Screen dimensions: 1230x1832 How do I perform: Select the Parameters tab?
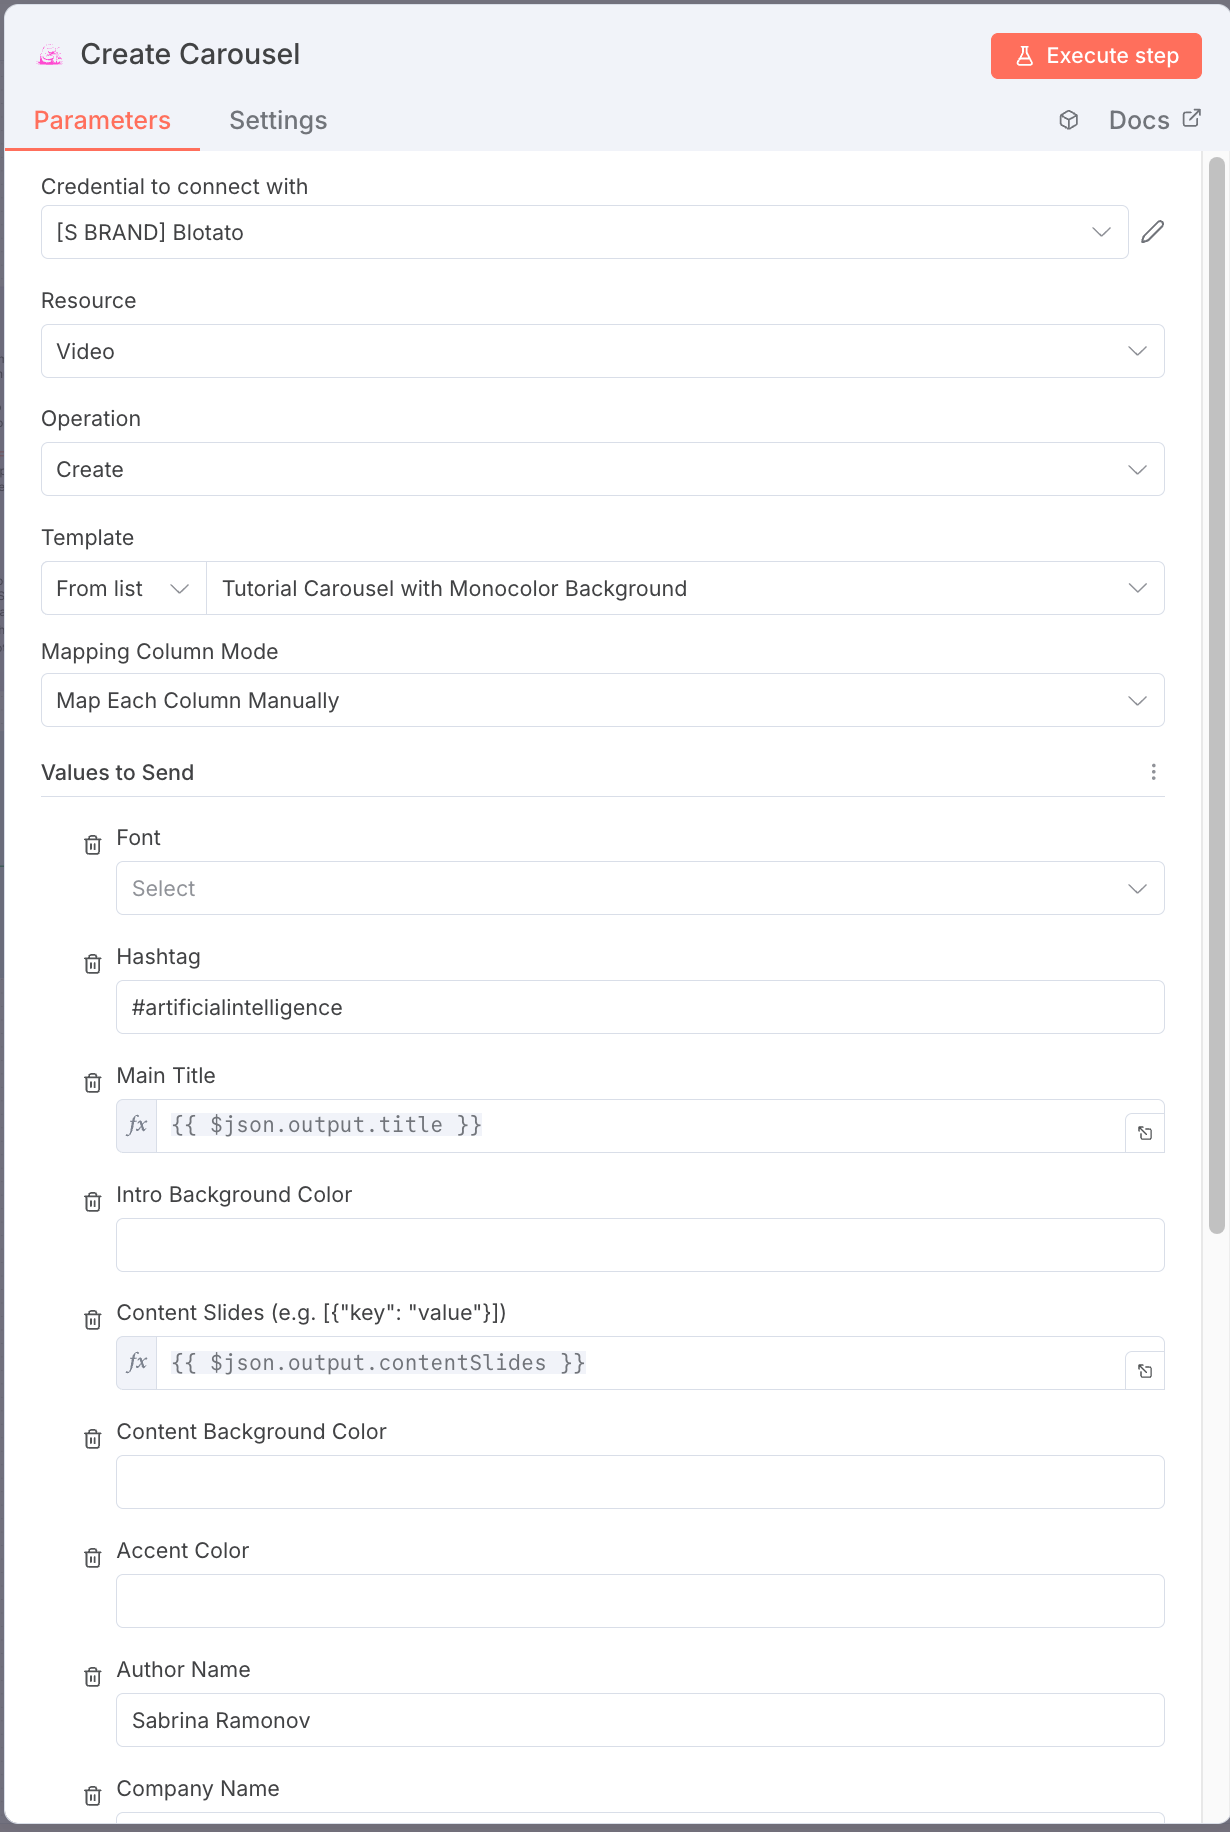pyautogui.click(x=102, y=120)
